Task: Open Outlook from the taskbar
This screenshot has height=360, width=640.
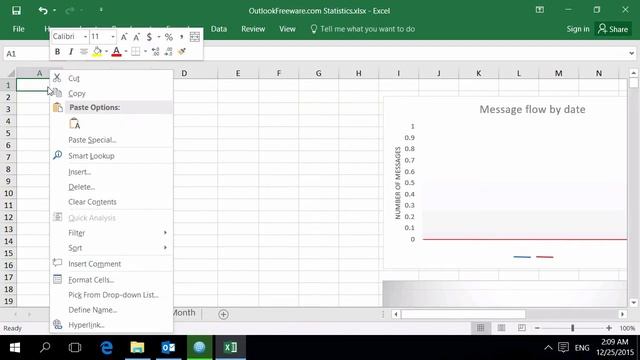Action: point(168,347)
